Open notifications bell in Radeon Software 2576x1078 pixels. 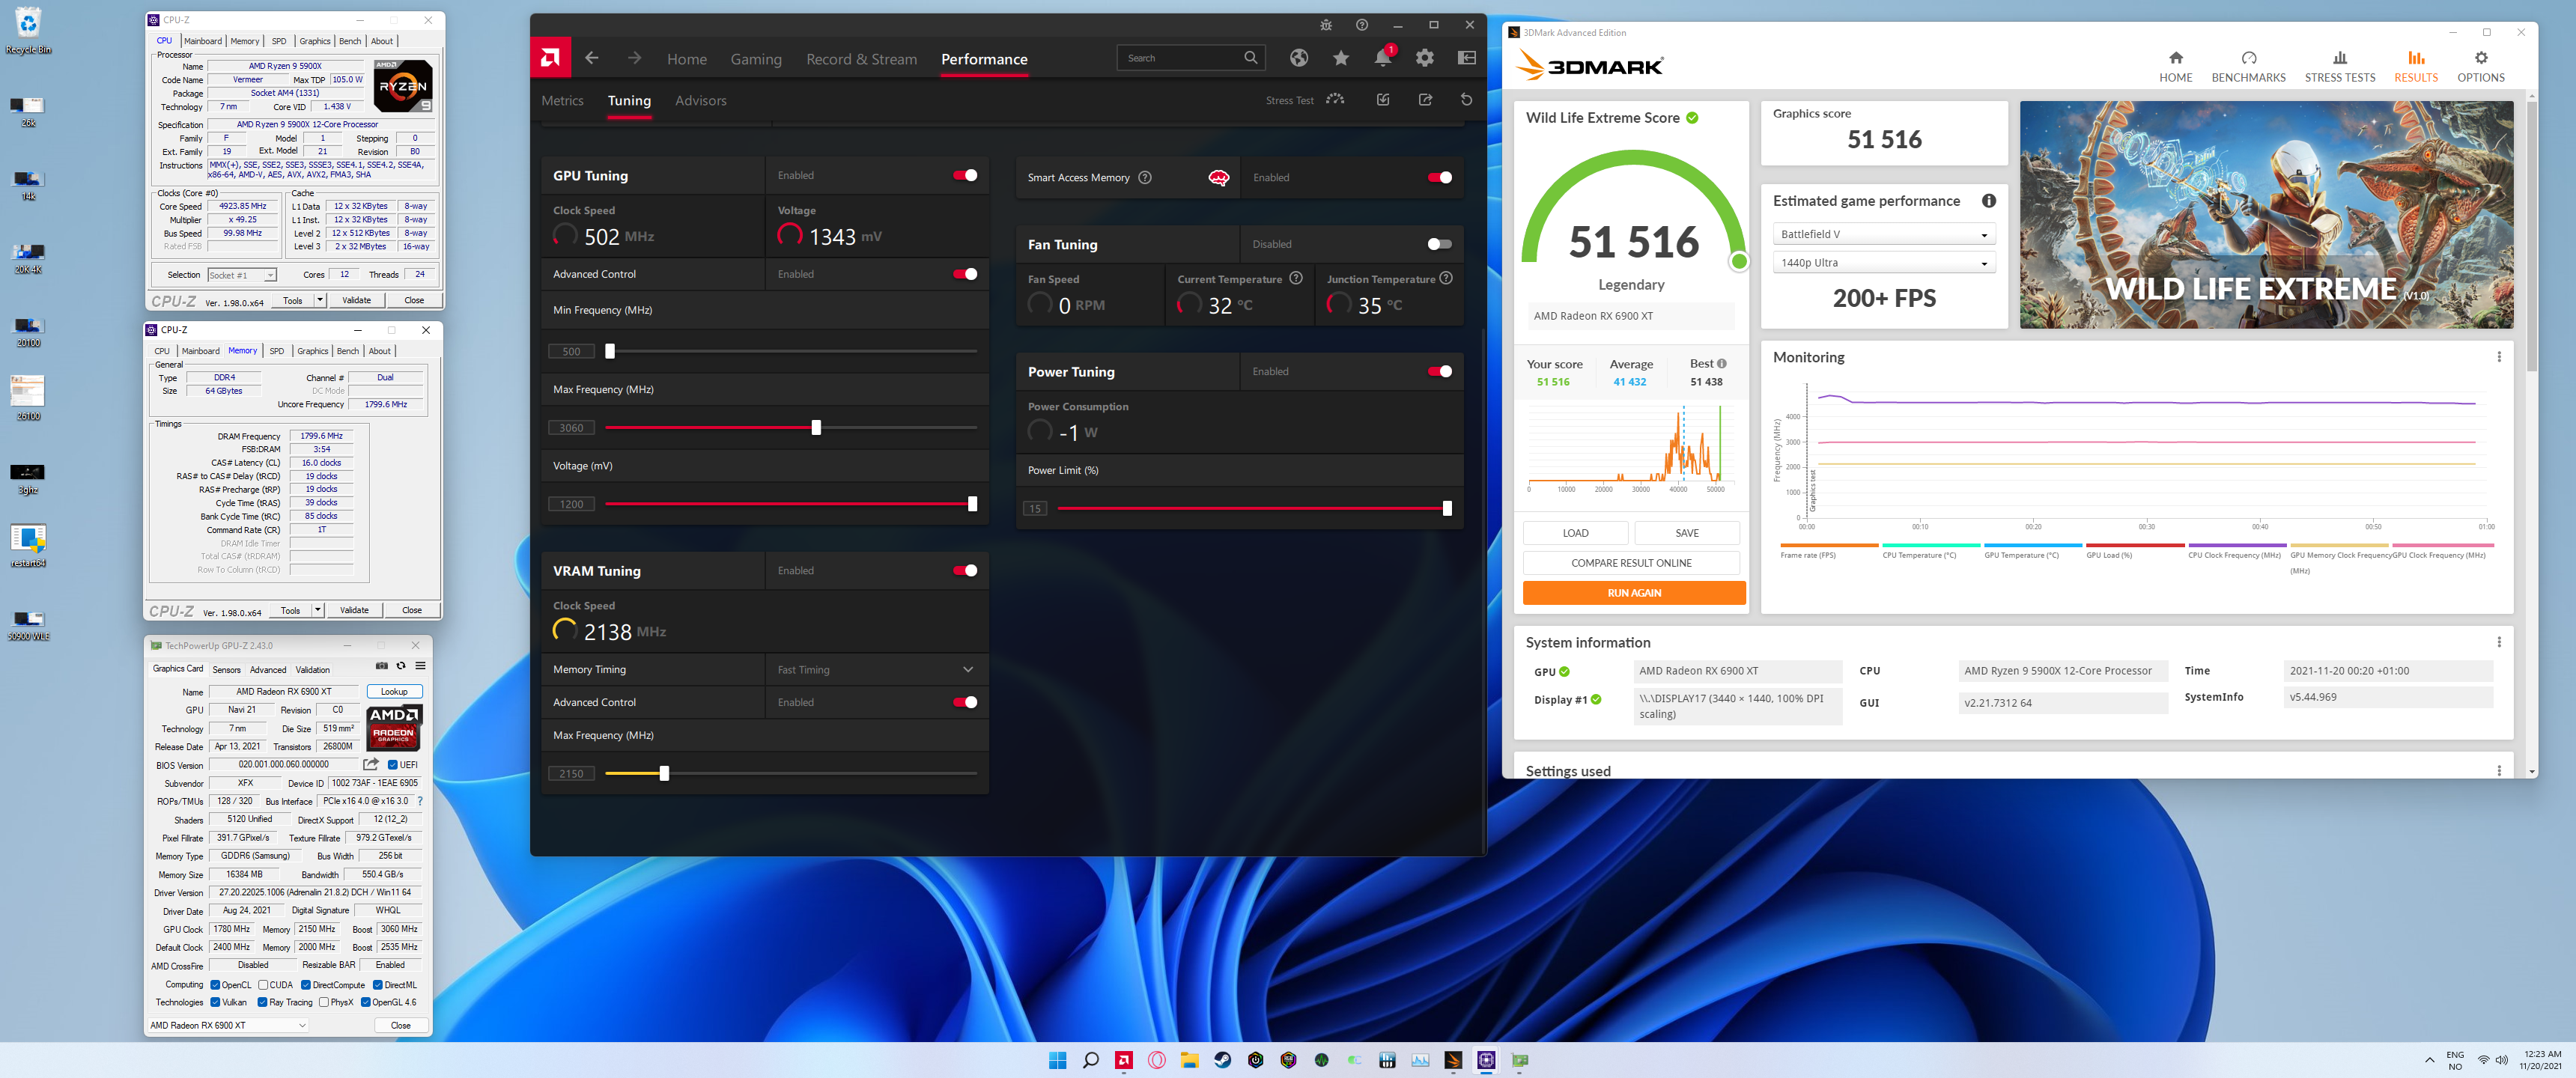coord(1383,57)
